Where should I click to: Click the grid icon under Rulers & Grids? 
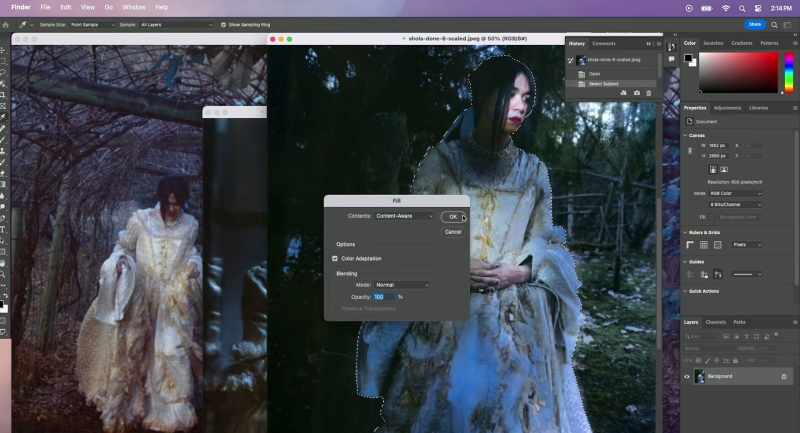(x=704, y=245)
